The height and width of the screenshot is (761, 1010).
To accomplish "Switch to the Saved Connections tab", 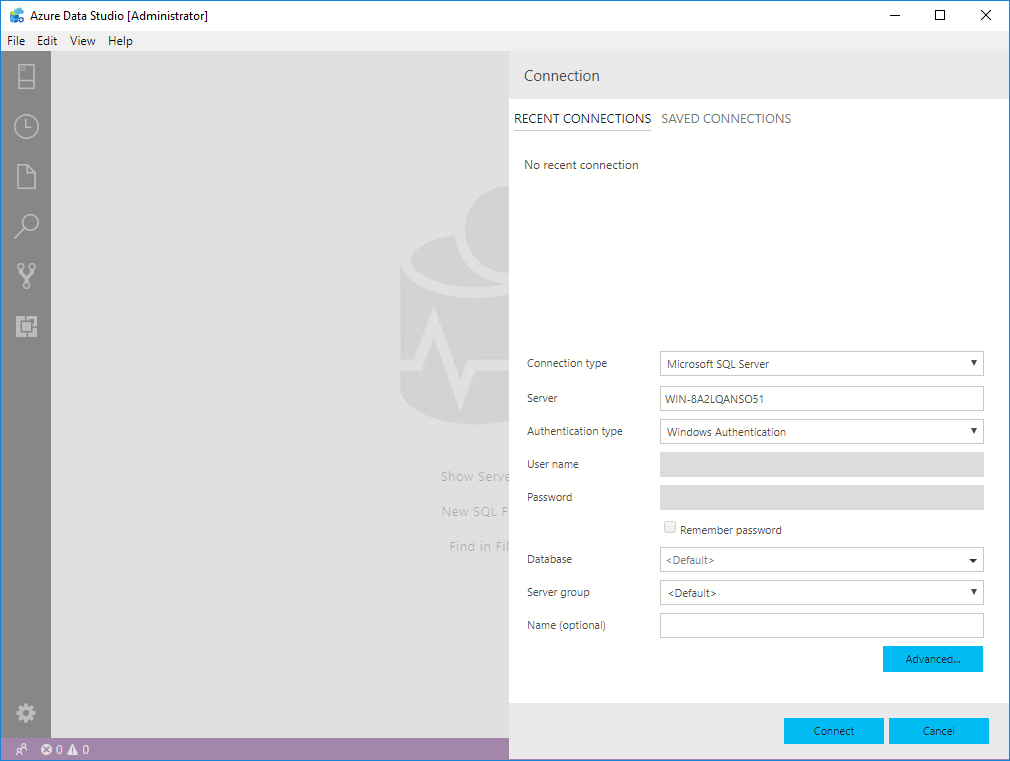I will 726,119.
